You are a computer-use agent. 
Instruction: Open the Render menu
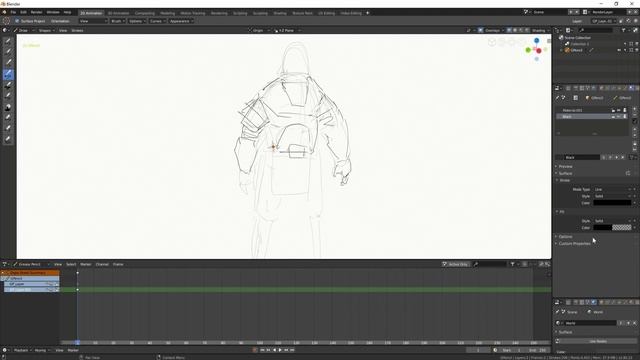point(36,12)
